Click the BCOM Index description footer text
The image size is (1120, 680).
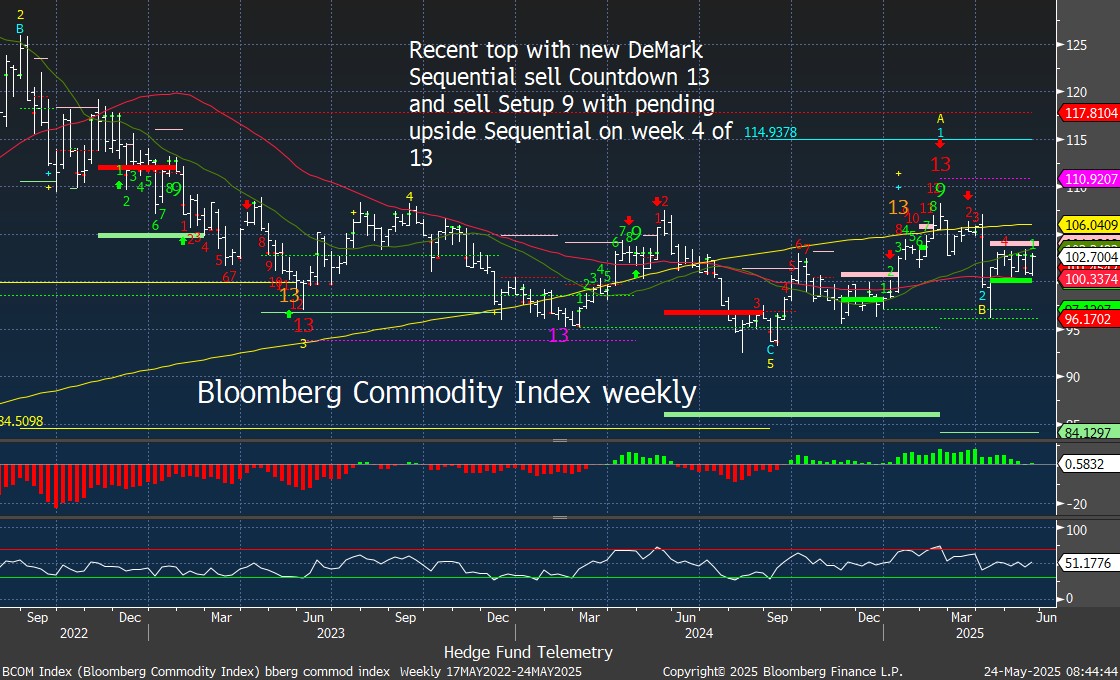point(291,672)
